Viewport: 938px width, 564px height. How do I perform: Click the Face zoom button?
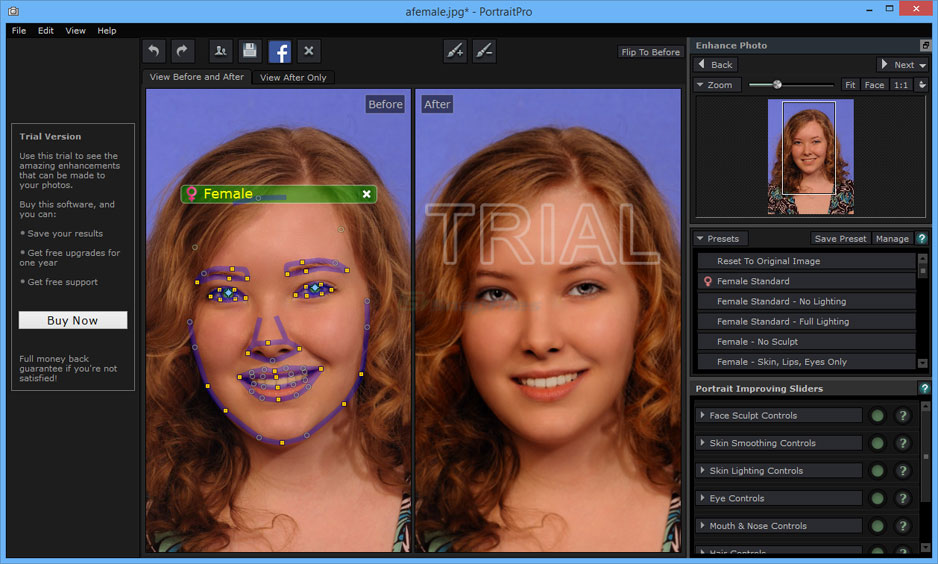click(874, 85)
